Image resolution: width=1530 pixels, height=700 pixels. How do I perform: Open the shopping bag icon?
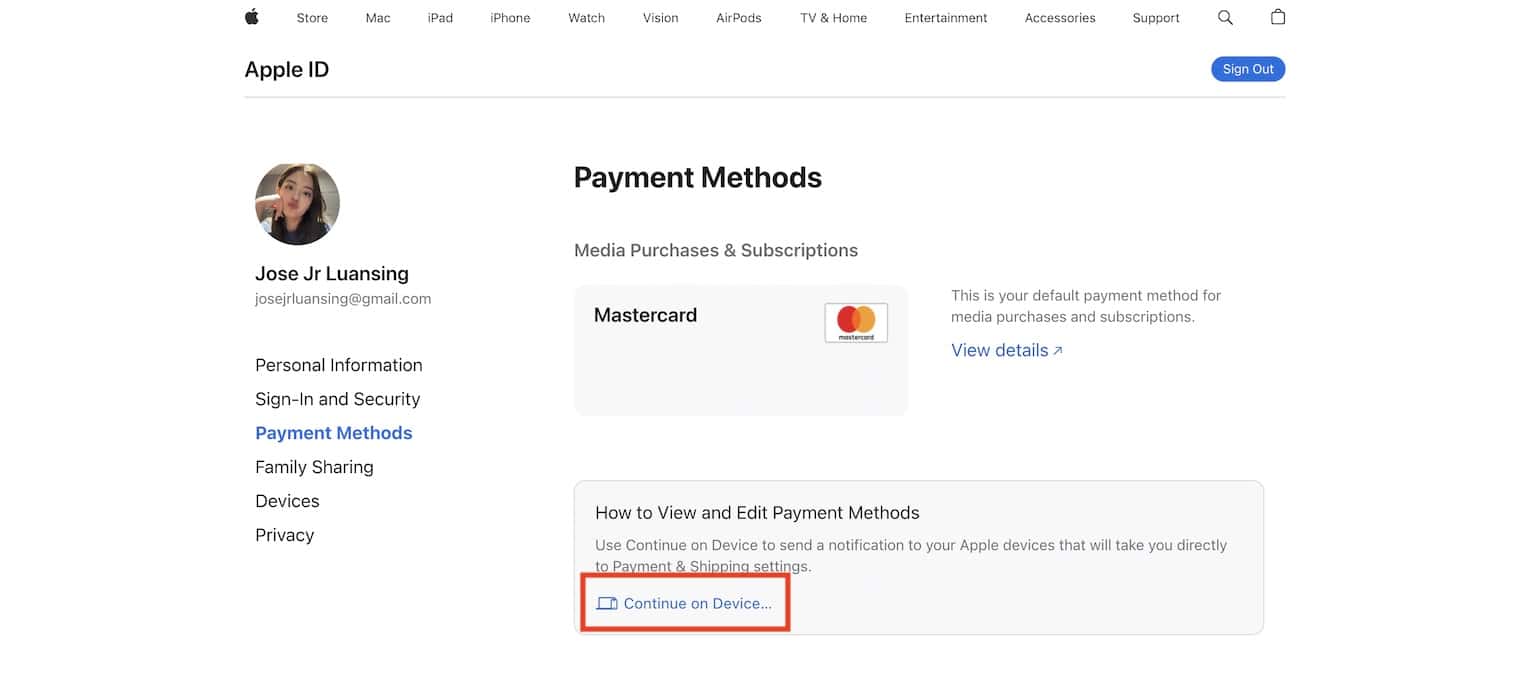pyautogui.click(x=1278, y=17)
